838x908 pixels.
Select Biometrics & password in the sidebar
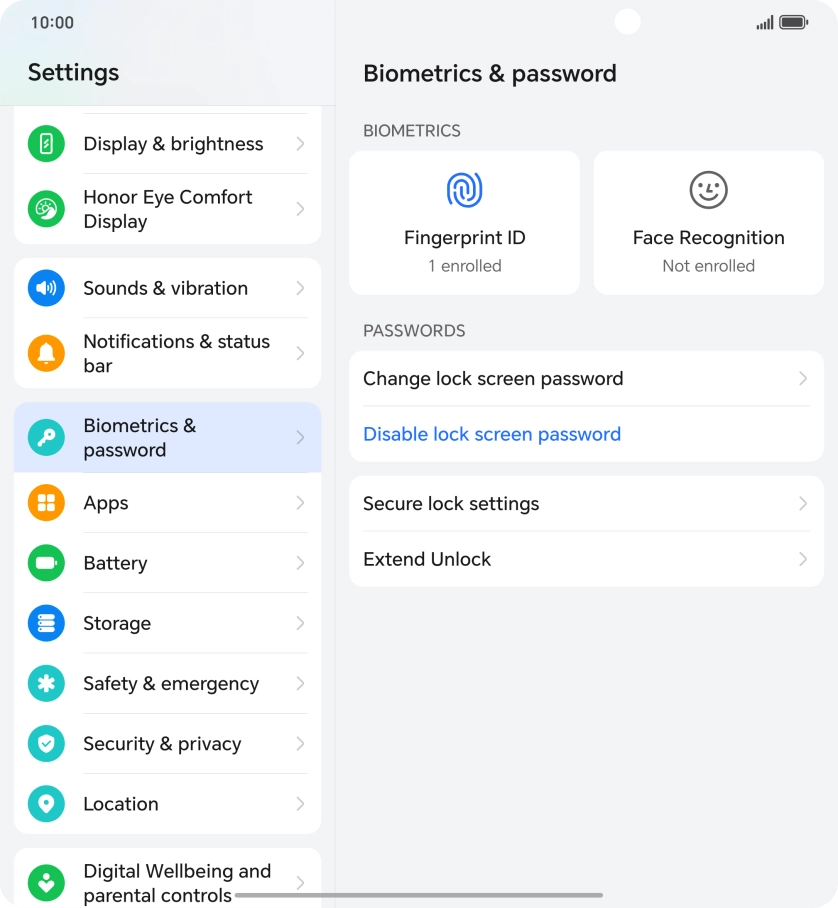(x=167, y=437)
